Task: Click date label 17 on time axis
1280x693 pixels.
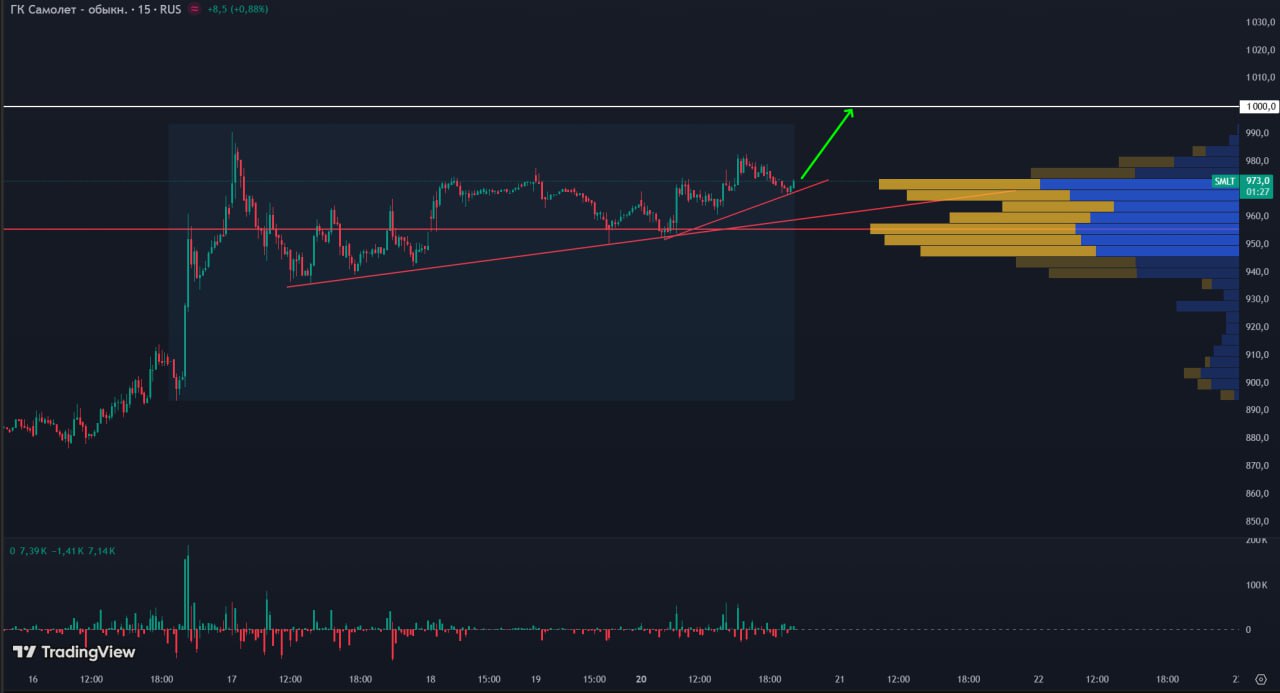Action: click(231, 679)
